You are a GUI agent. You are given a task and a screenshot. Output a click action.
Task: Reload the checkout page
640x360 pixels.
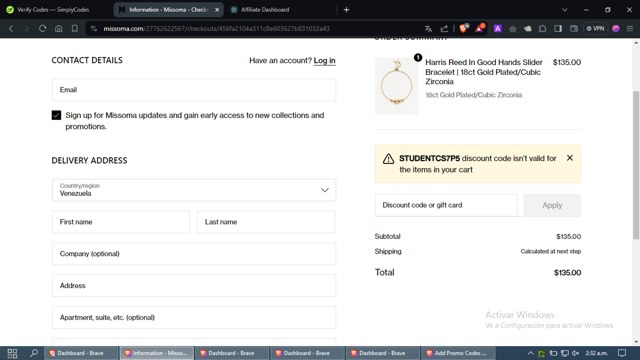(x=42, y=29)
